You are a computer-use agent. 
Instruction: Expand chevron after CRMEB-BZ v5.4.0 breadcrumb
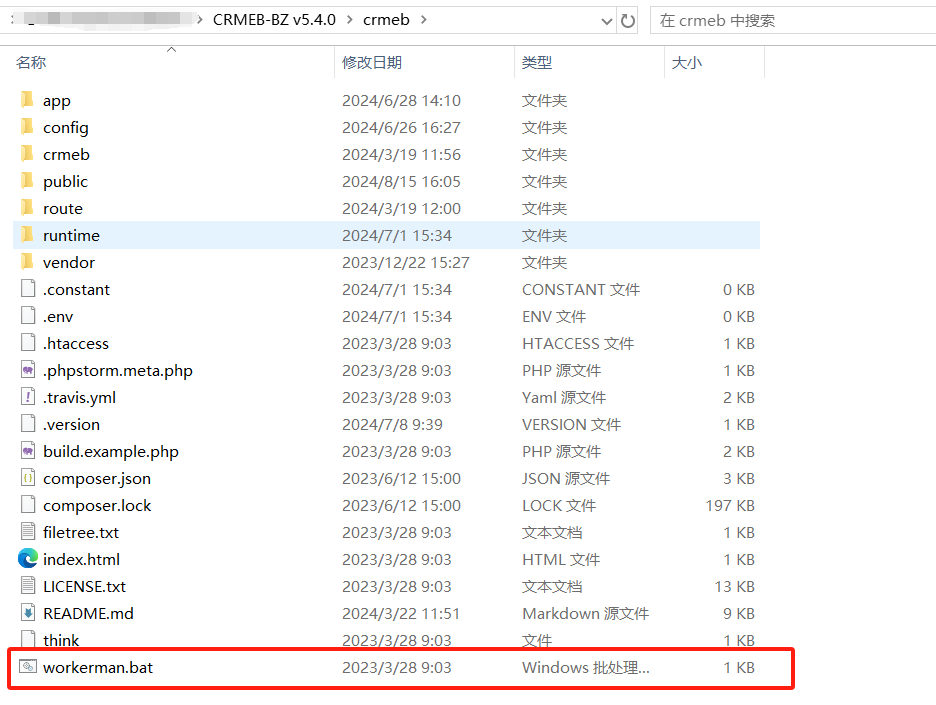(x=350, y=20)
